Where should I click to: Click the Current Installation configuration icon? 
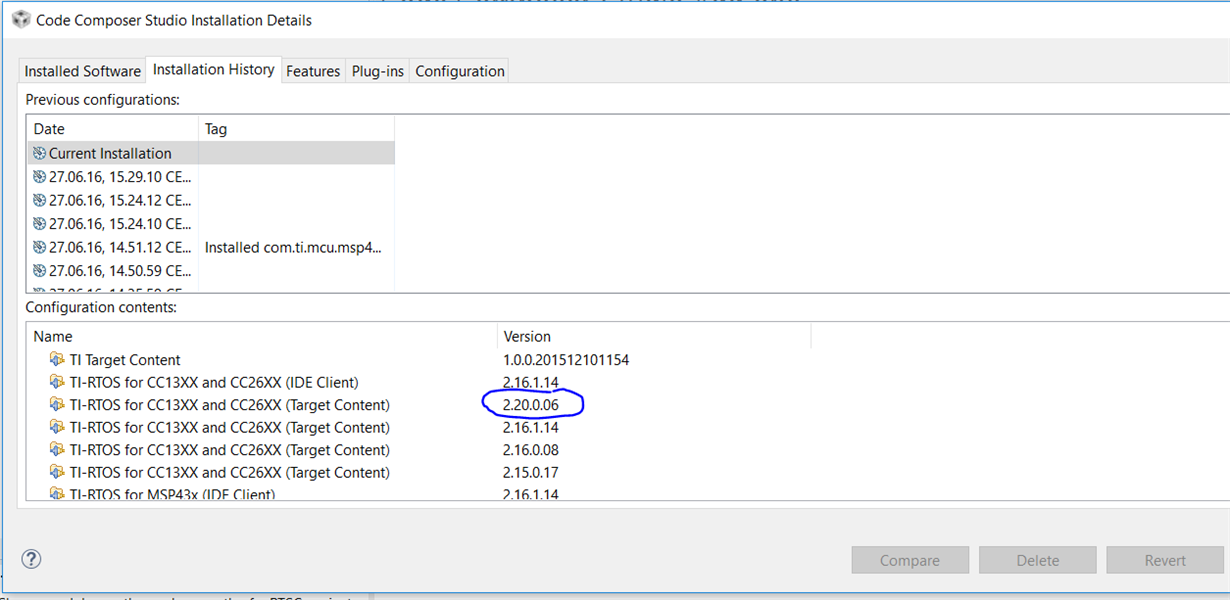click(x=40, y=153)
